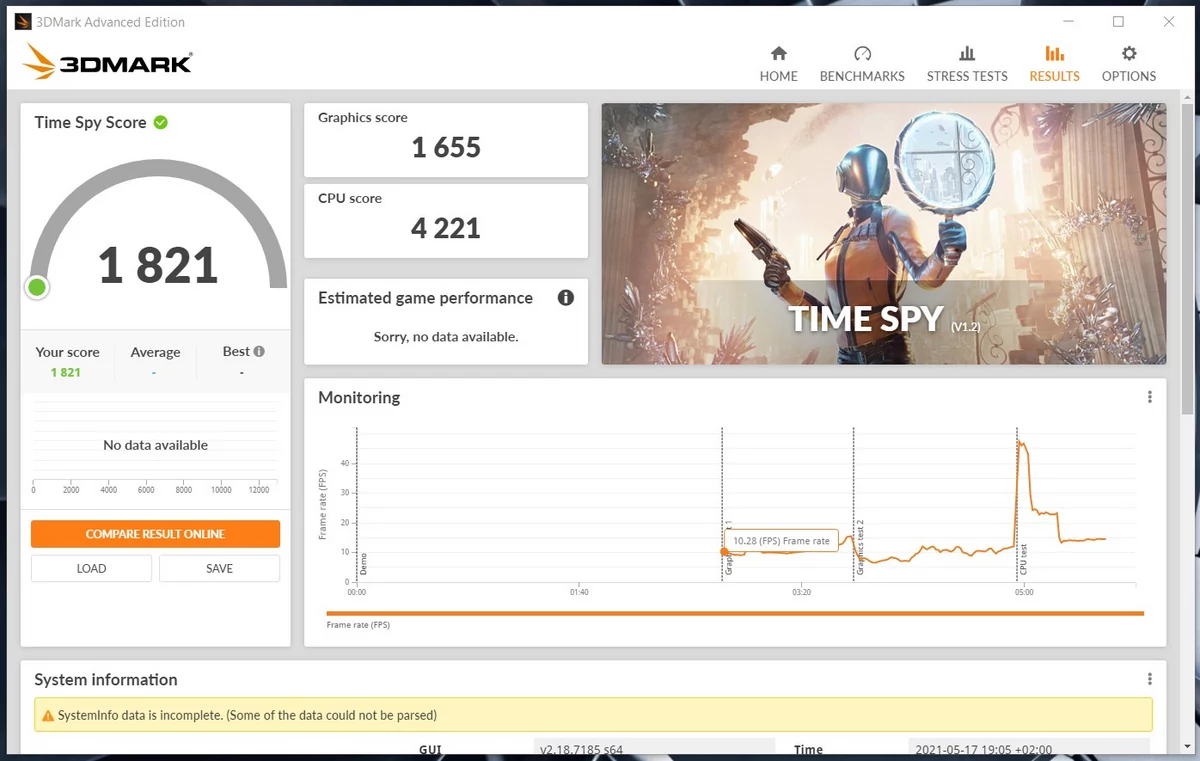The width and height of the screenshot is (1200, 761).
Task: Click the big 1 821 gauge score
Action: pyautogui.click(x=158, y=265)
